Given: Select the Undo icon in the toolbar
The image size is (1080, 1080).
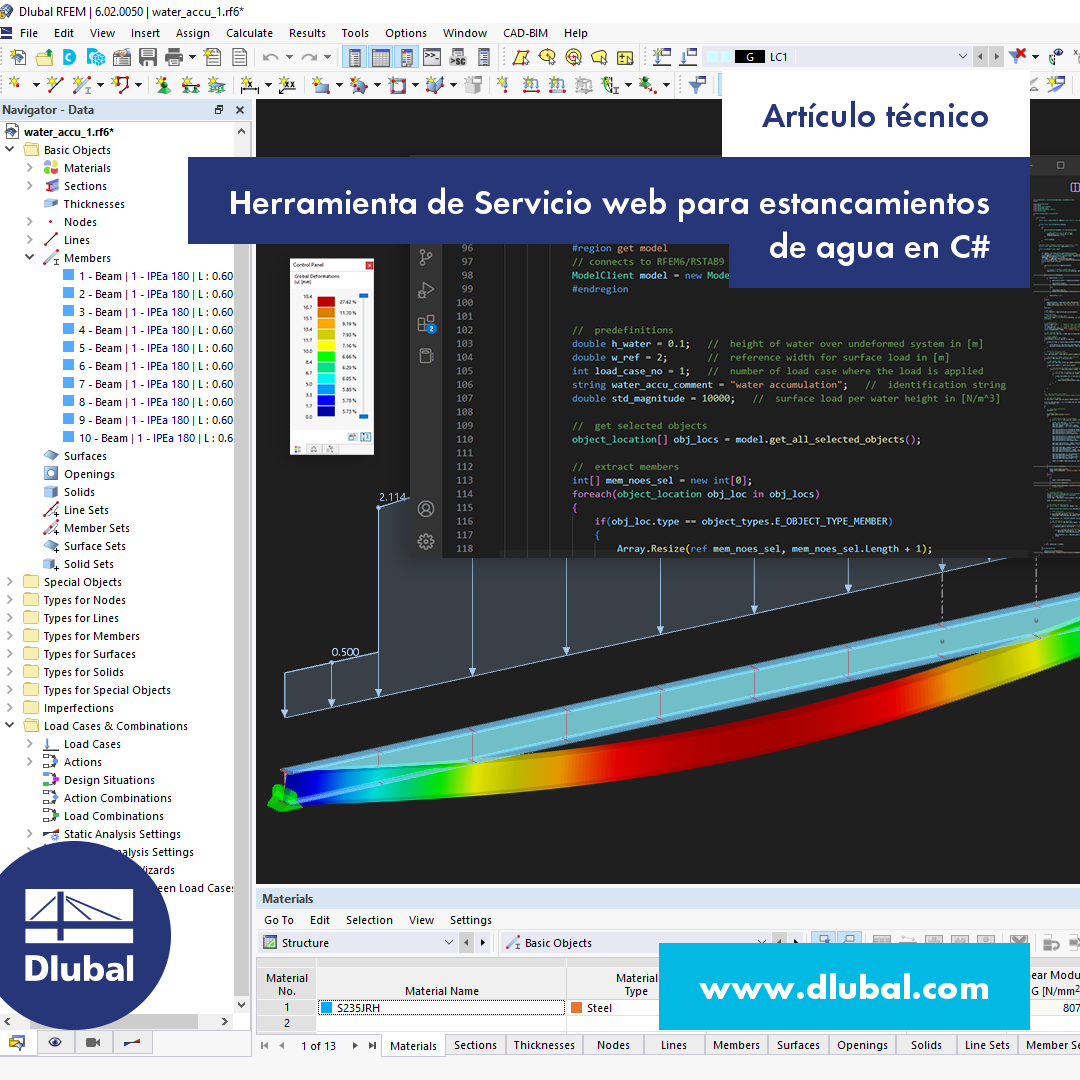Looking at the screenshot, I should click(x=270, y=57).
